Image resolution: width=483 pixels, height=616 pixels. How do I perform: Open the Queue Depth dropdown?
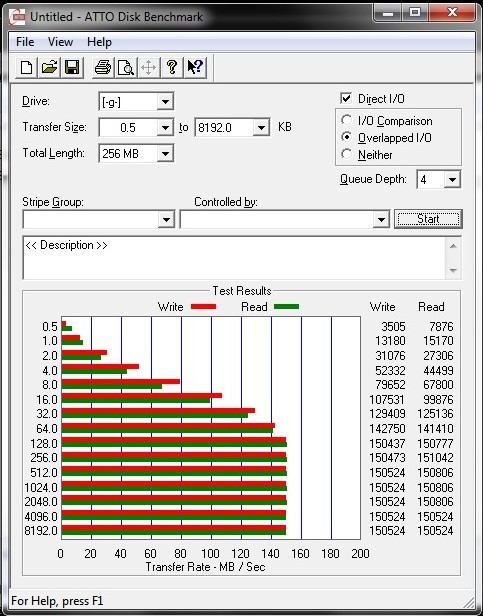tap(452, 180)
